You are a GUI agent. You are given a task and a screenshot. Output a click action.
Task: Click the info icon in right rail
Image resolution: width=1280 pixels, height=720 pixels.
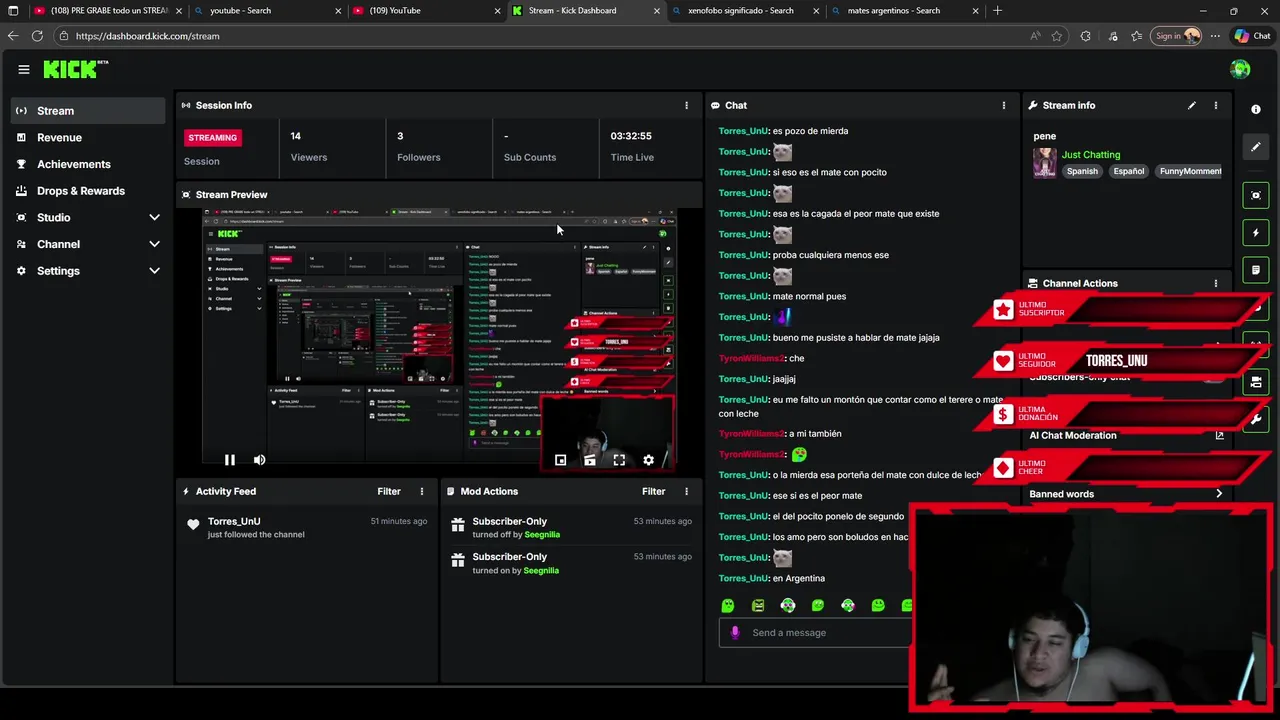pos(1256,109)
